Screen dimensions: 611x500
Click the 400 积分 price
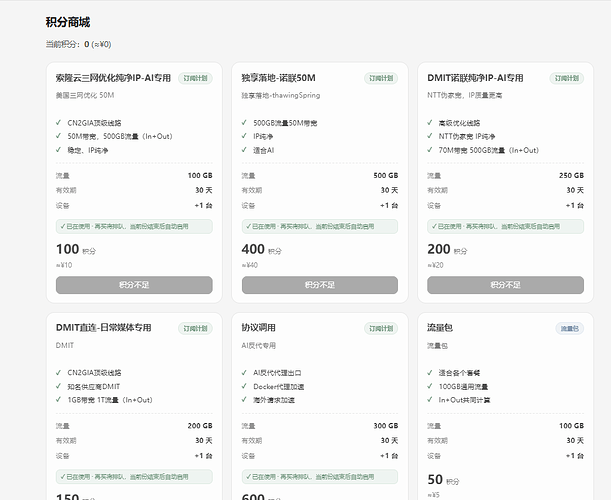(x=261, y=249)
